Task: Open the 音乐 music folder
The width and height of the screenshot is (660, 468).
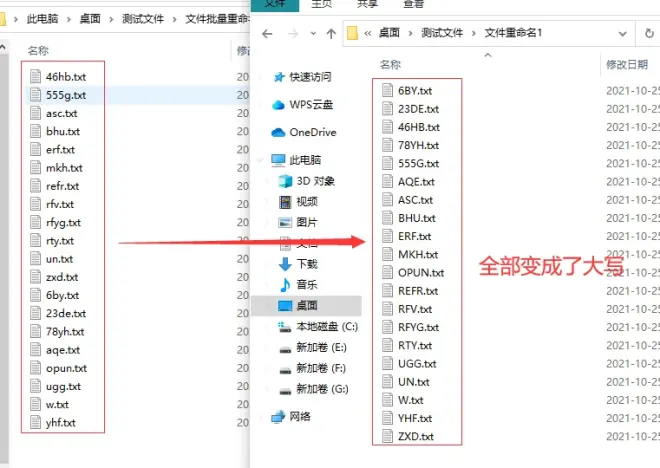Action: tap(306, 285)
